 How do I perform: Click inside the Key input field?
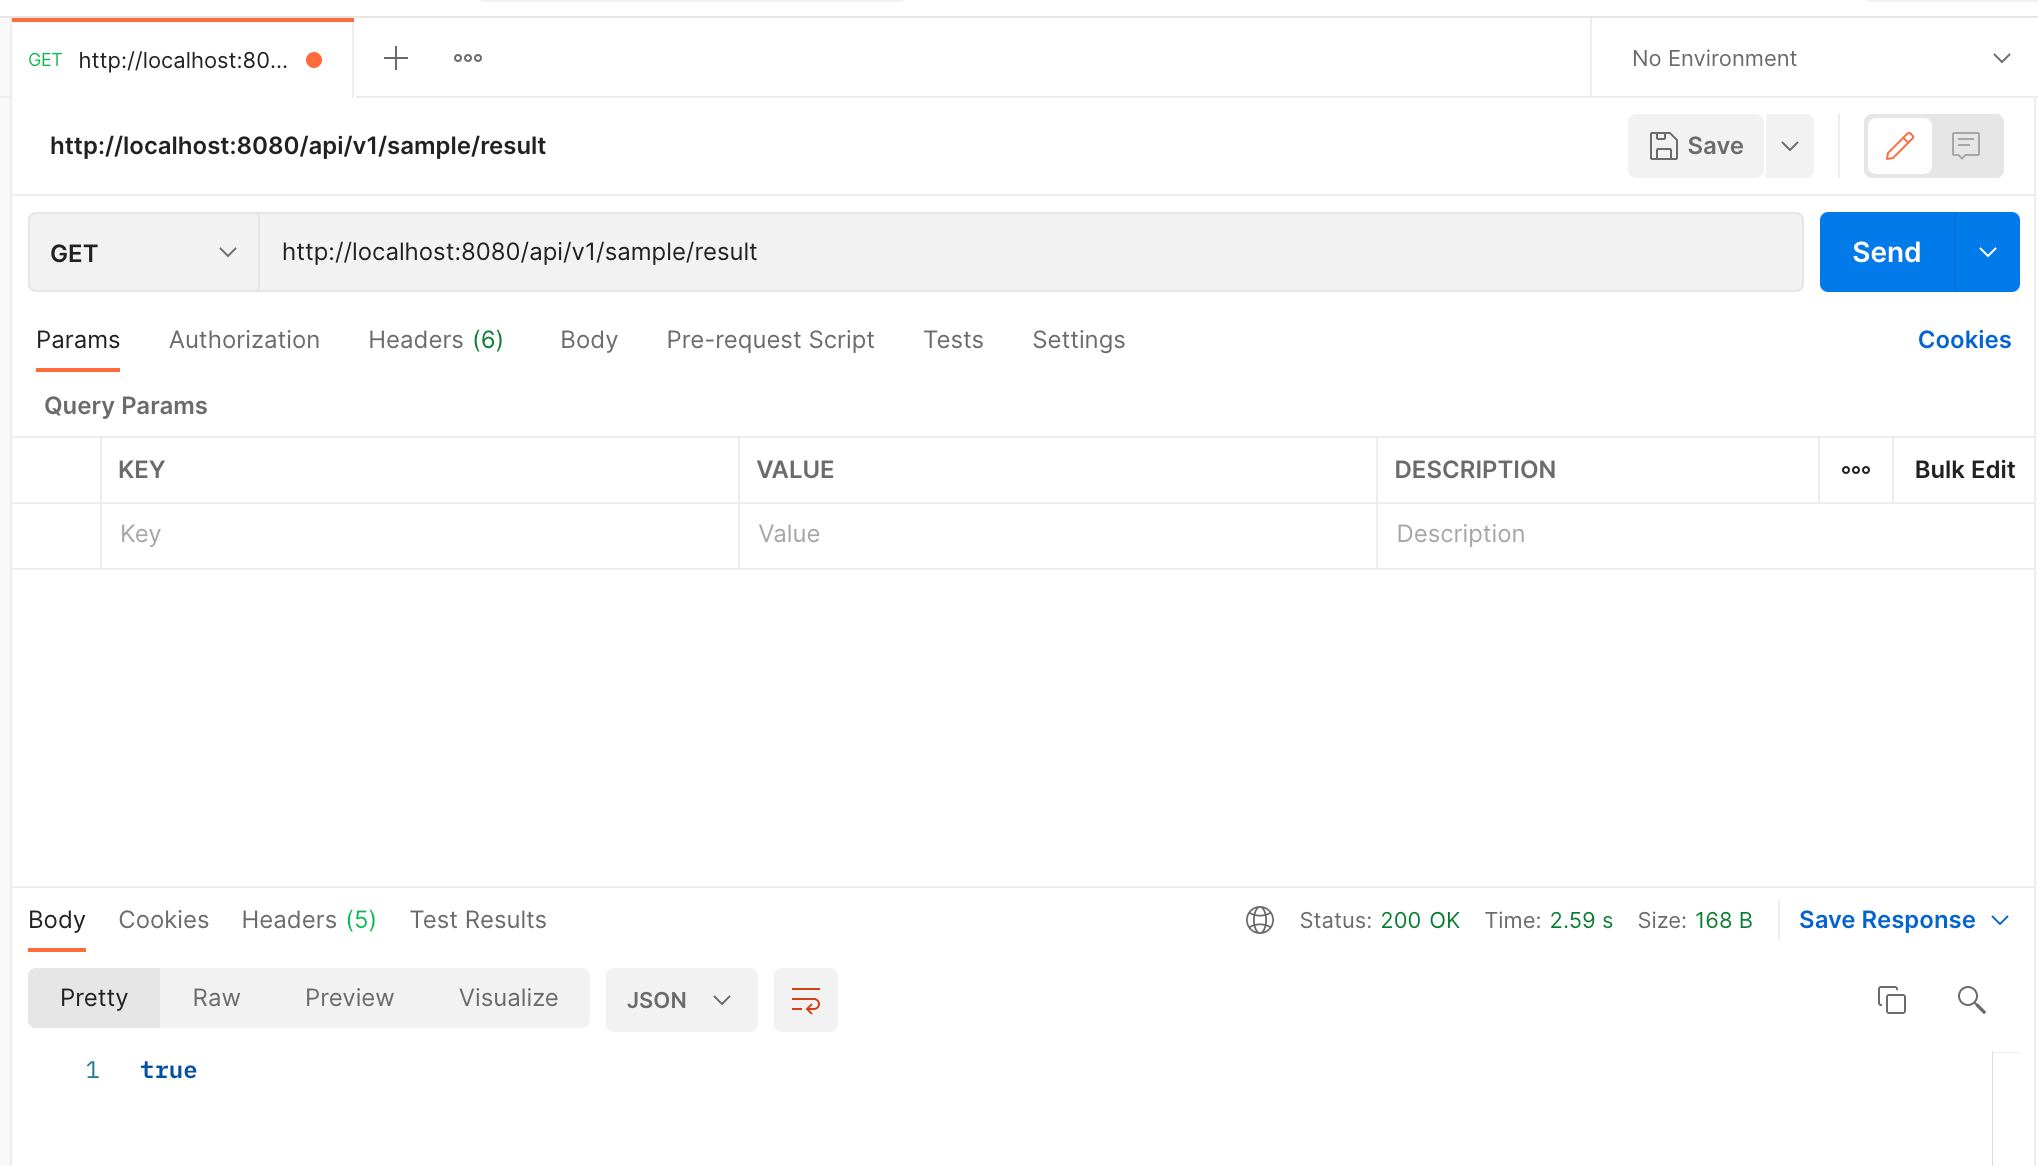419,534
